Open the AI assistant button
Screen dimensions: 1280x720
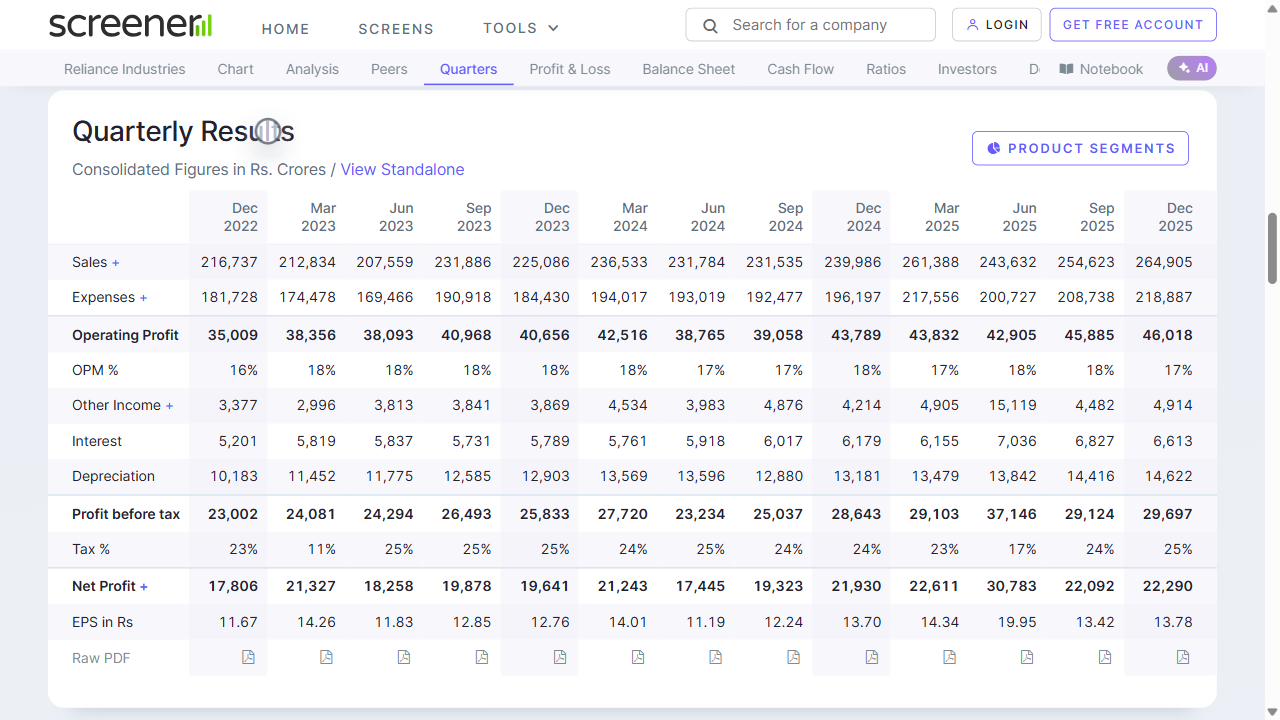(x=1192, y=68)
